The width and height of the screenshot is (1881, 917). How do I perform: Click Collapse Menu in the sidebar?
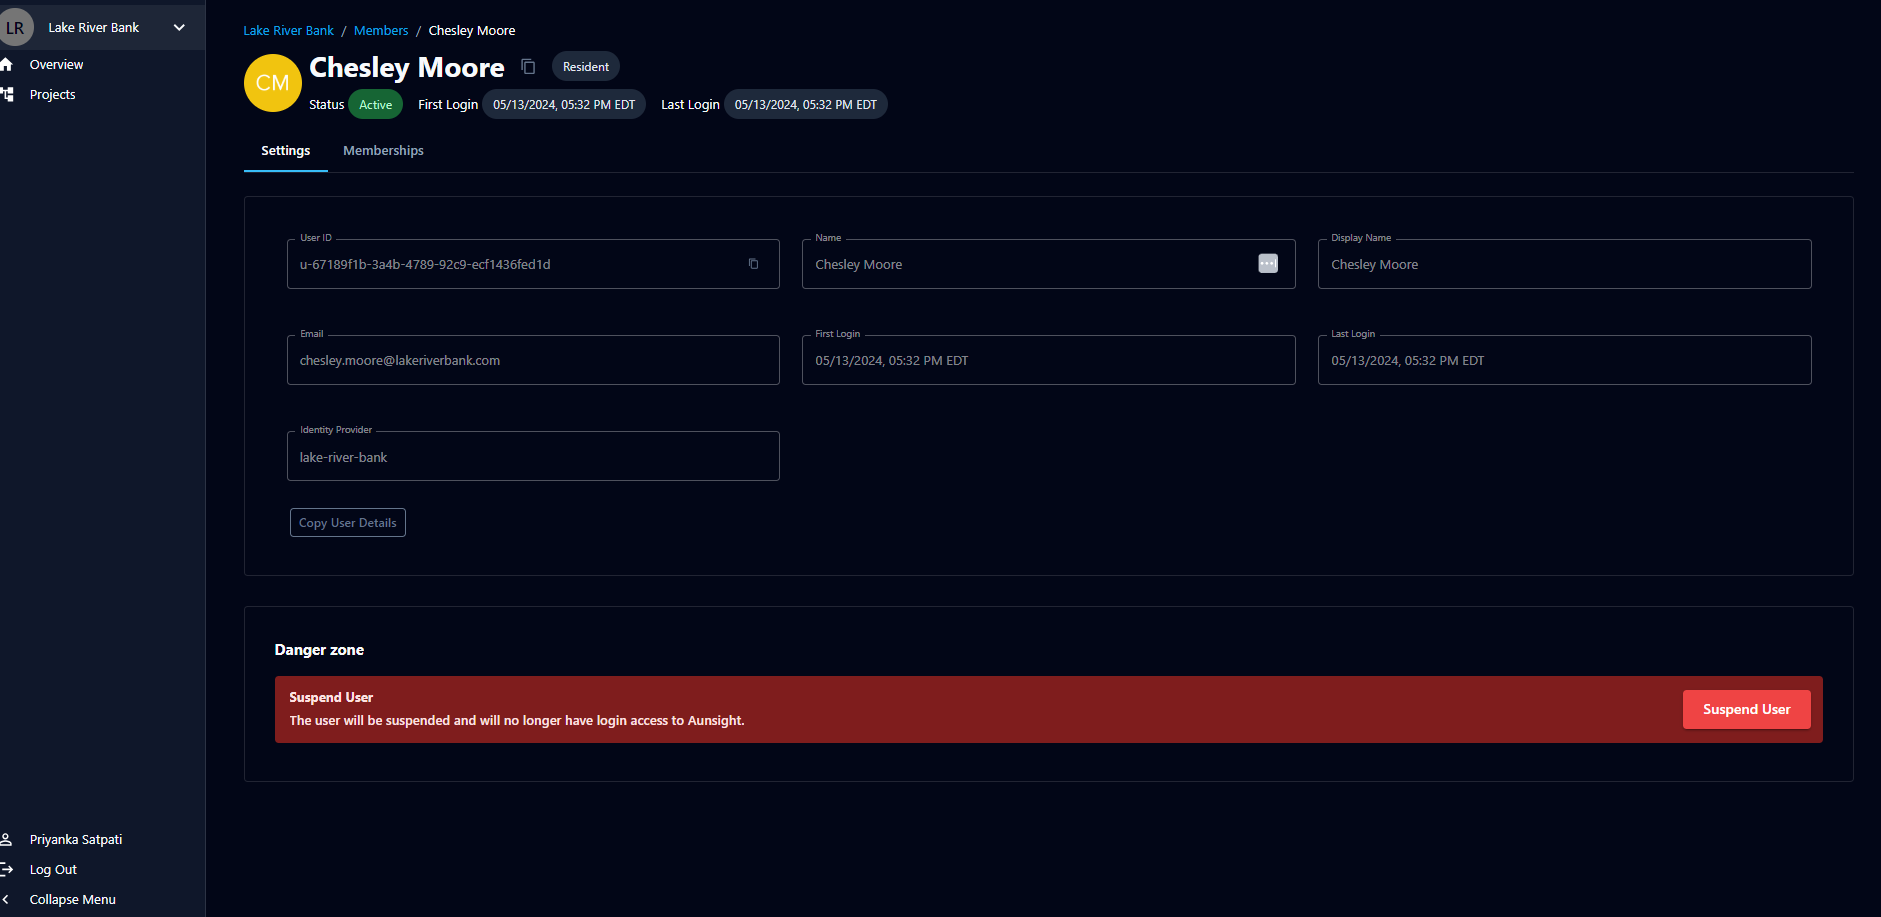[72, 900]
